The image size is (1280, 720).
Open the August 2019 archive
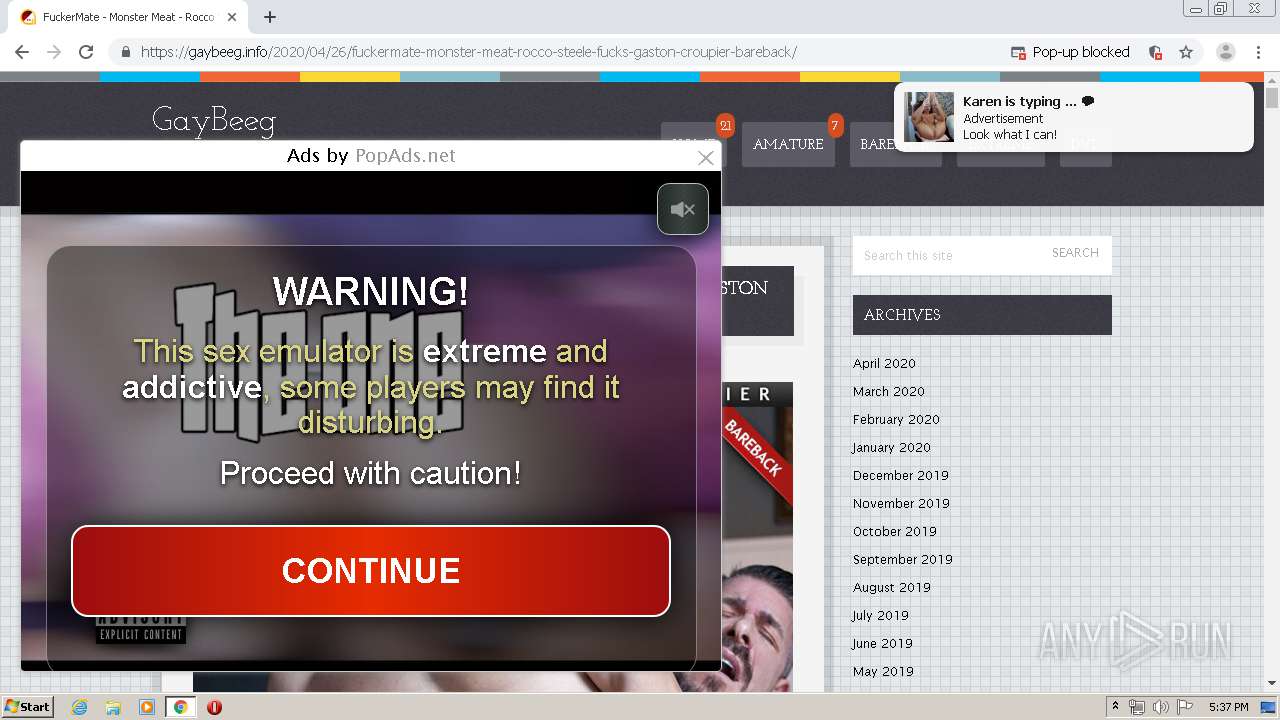[892, 587]
